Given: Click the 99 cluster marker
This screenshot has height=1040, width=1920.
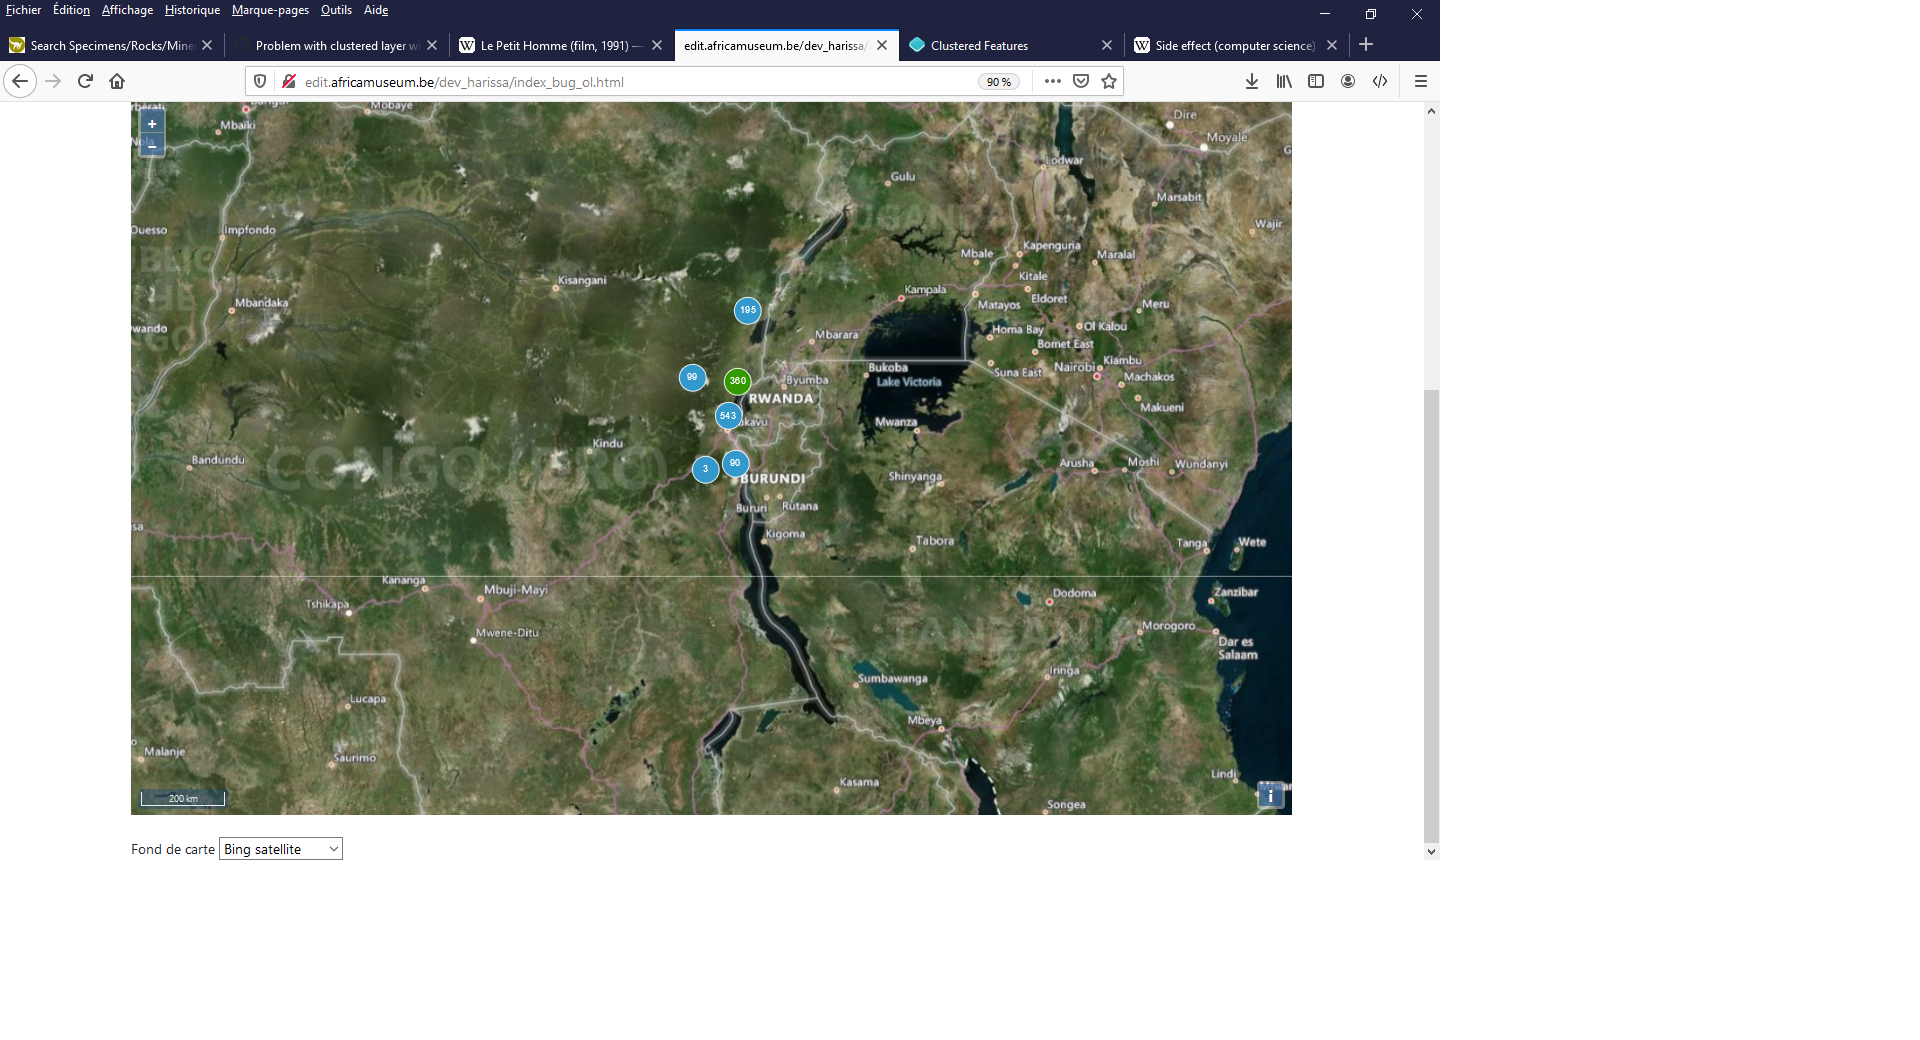Looking at the screenshot, I should 692,378.
